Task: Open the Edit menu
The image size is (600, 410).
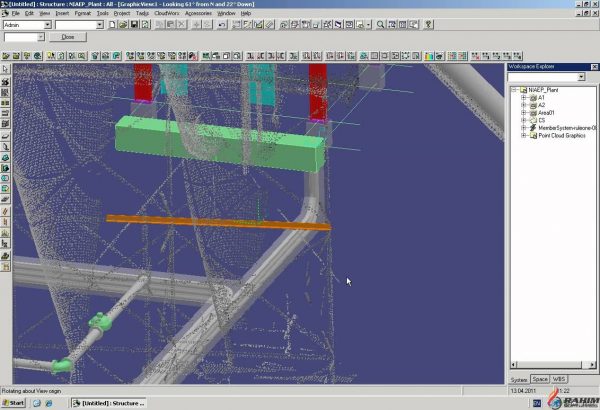Action: 29,13
